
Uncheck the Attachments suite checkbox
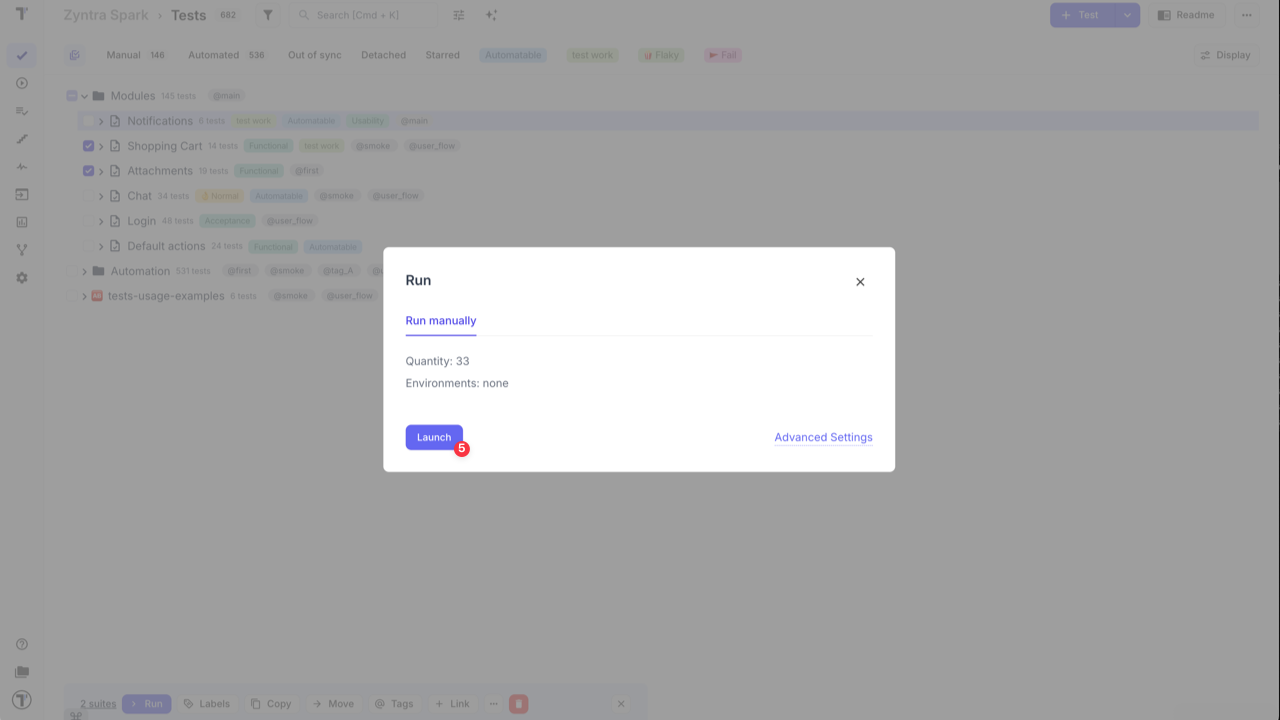click(x=88, y=170)
